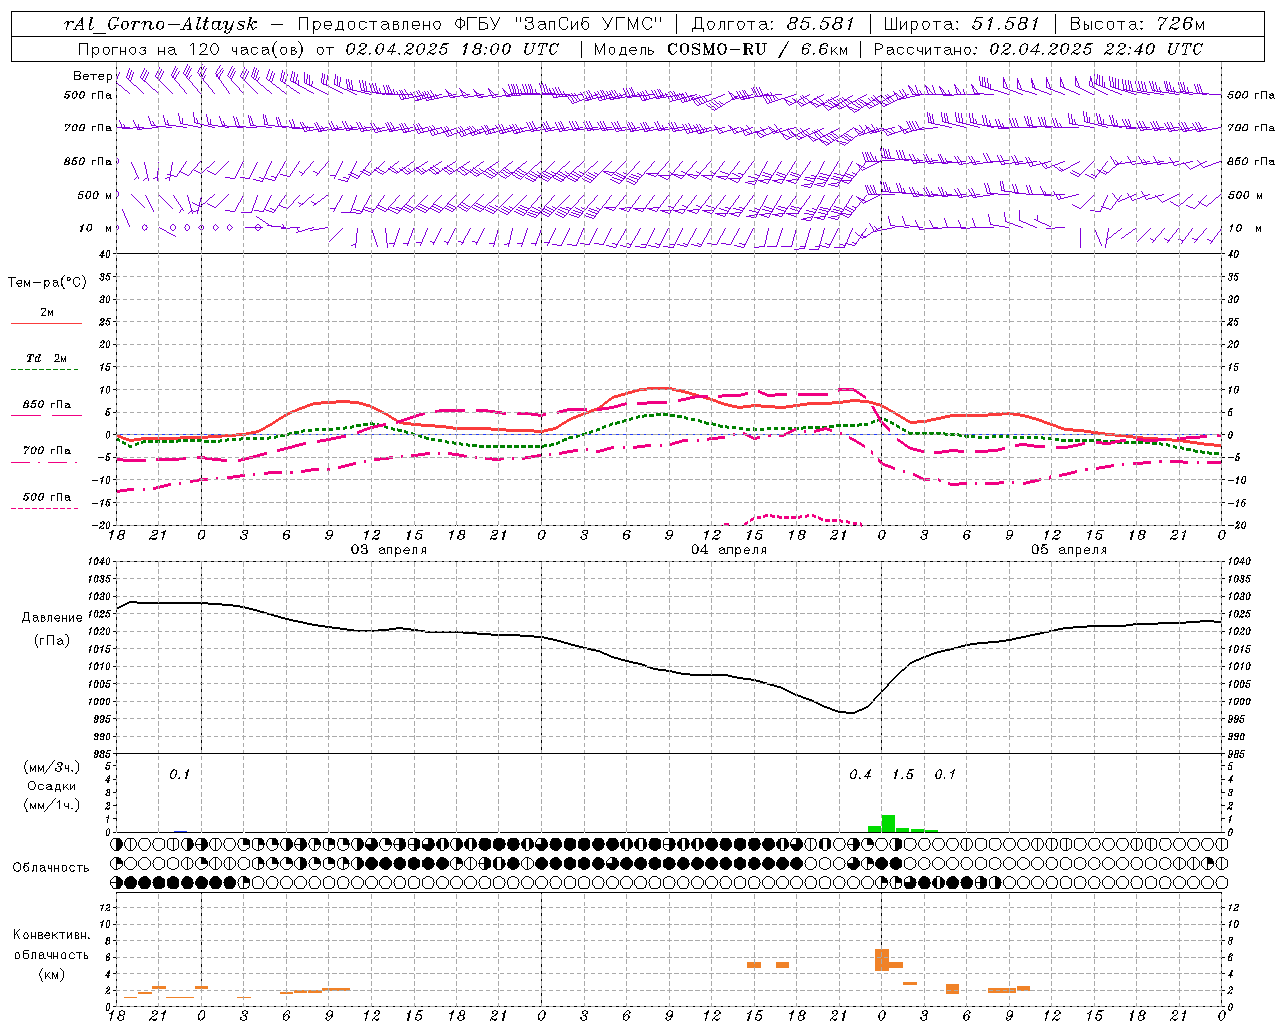This screenshot has height=1024, width=1280.
Task: Click the Конвективн. облачность (км) label
Action: [51, 954]
